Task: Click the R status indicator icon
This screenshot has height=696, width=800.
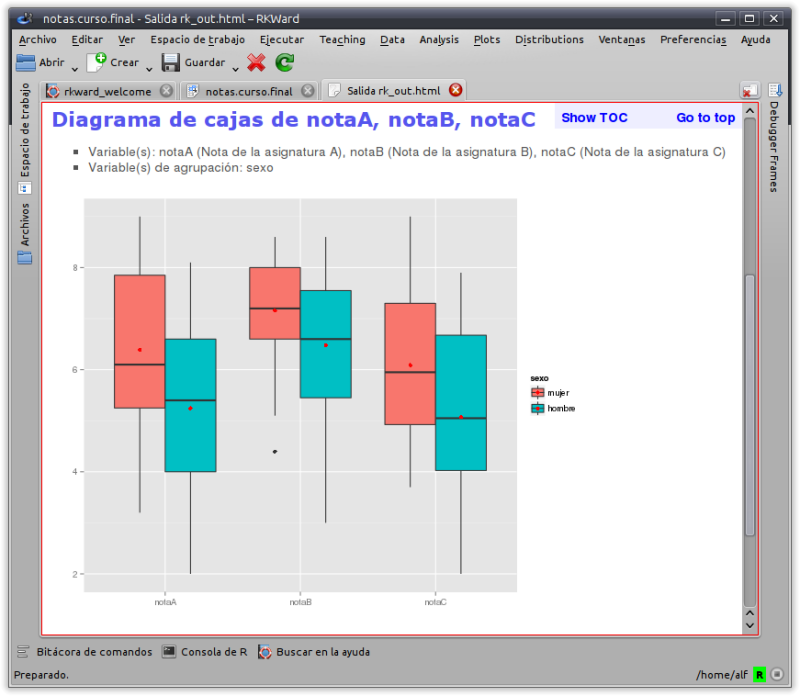Action: [x=759, y=675]
